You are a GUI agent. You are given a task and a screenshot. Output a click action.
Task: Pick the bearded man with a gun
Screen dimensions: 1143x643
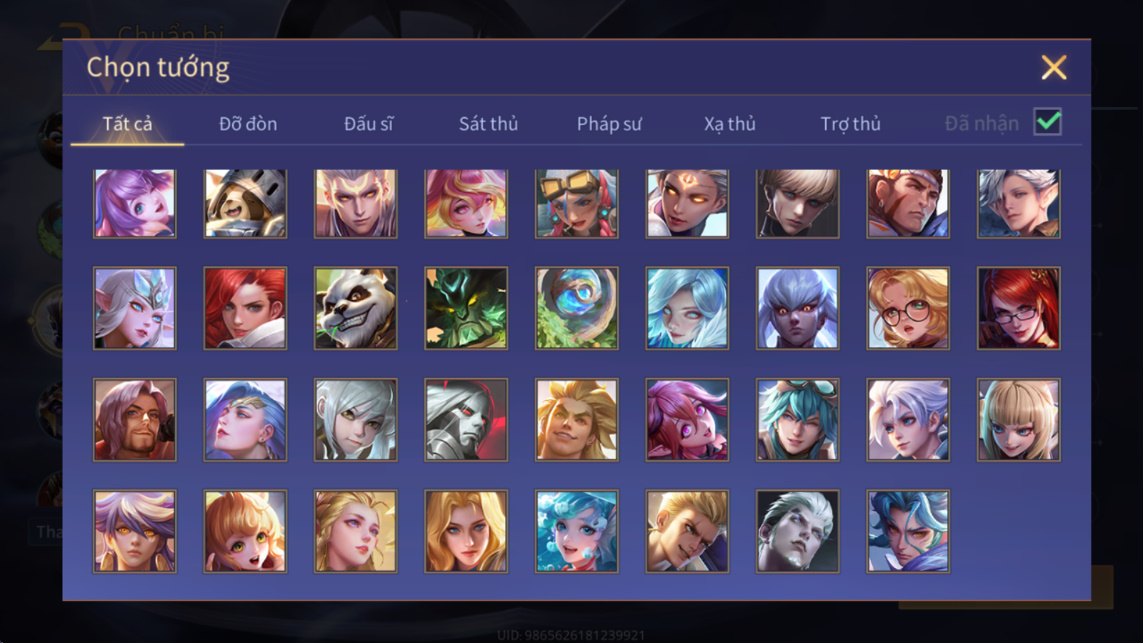click(135, 420)
